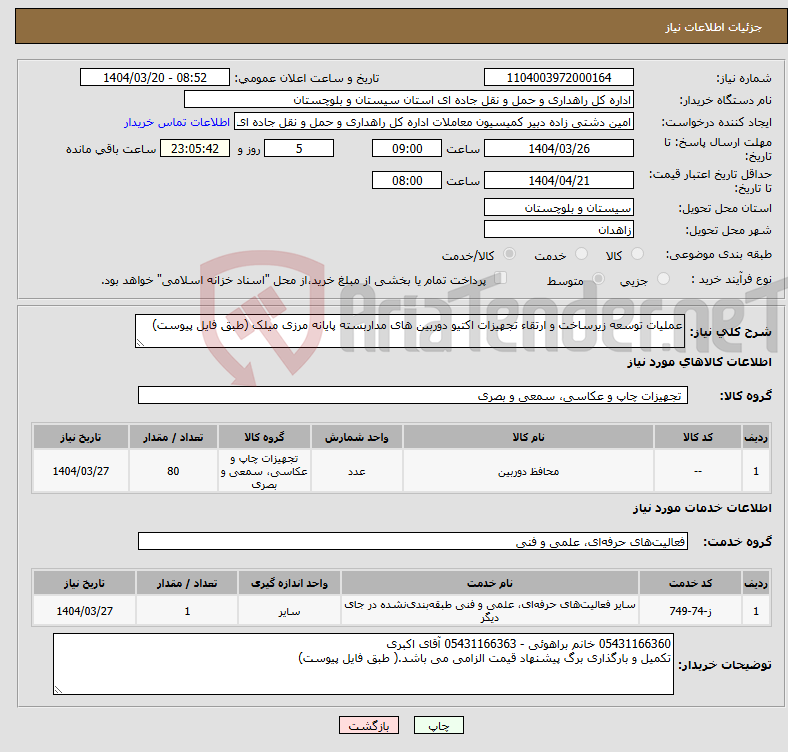
Task: Click the delivery city field زاهدان
Action: point(559,229)
